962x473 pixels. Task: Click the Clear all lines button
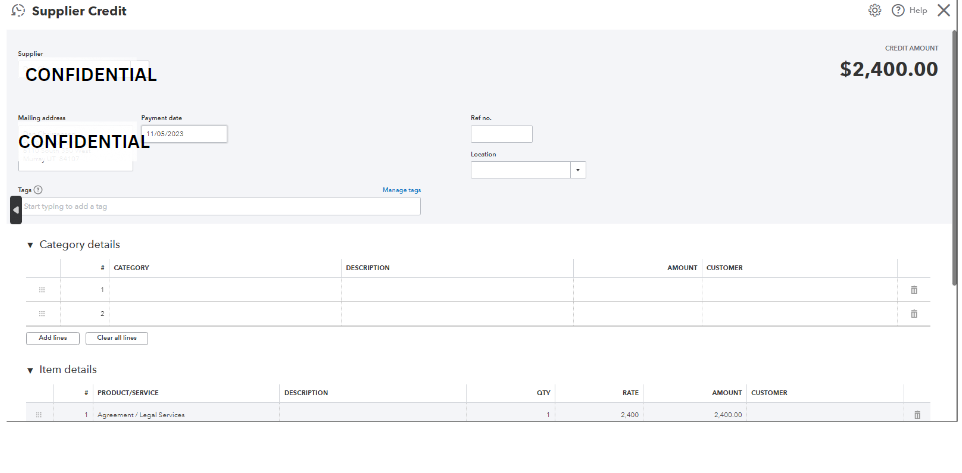pyautogui.click(x=117, y=338)
